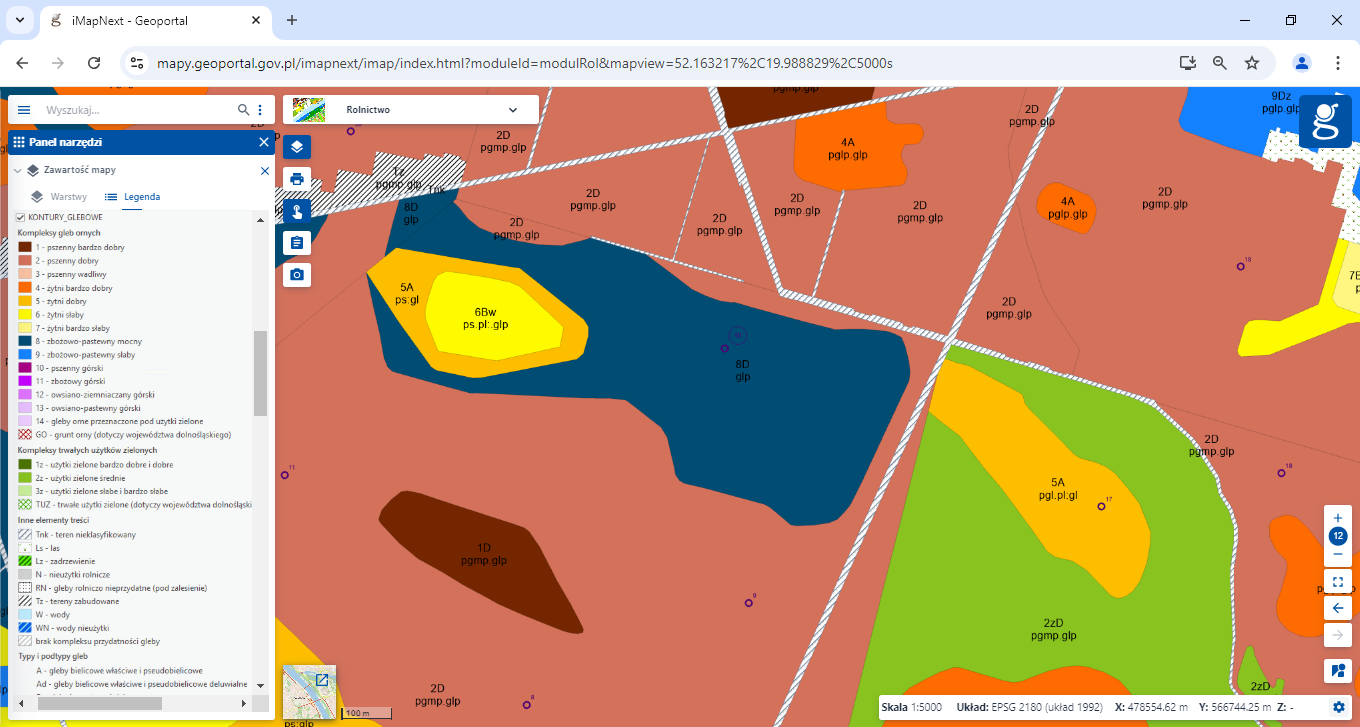Open the hamburger main menu
This screenshot has height=727, width=1360.
pyautogui.click(x=24, y=110)
